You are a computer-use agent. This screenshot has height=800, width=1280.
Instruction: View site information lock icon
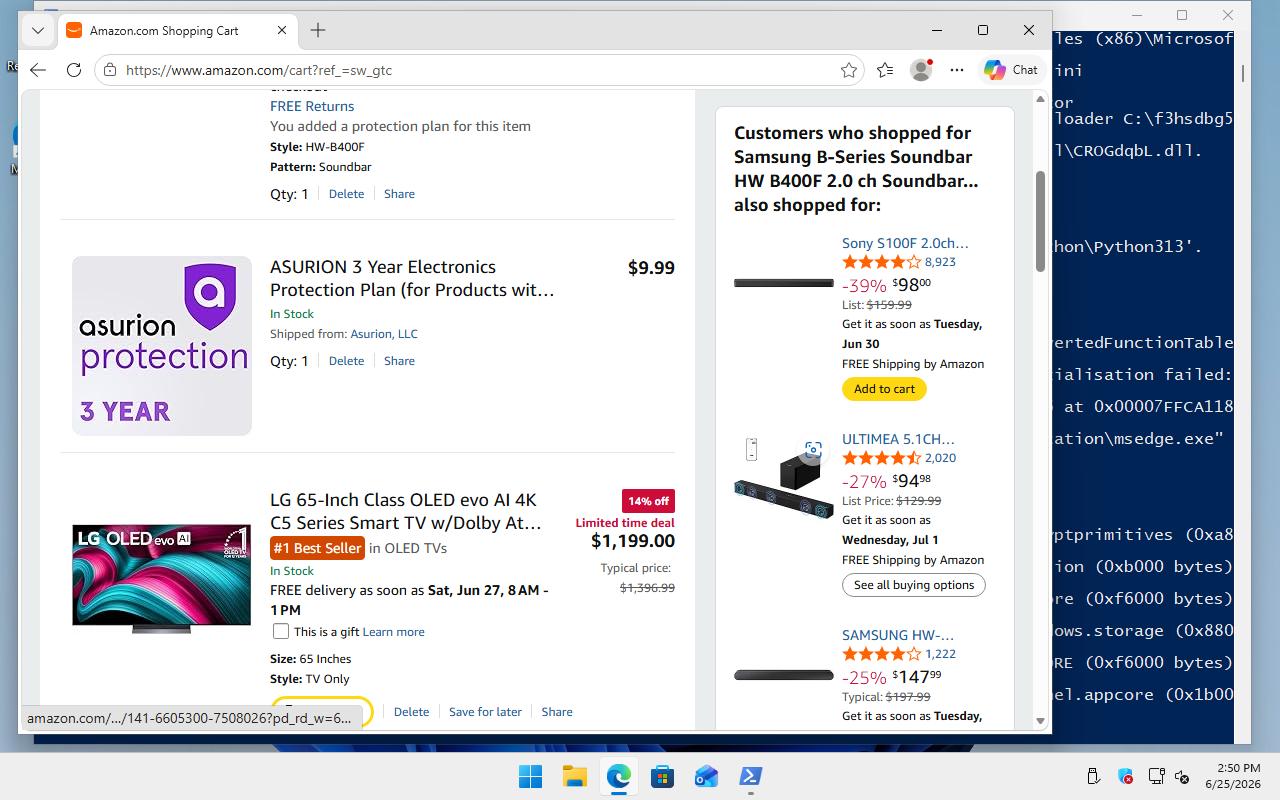pos(110,70)
